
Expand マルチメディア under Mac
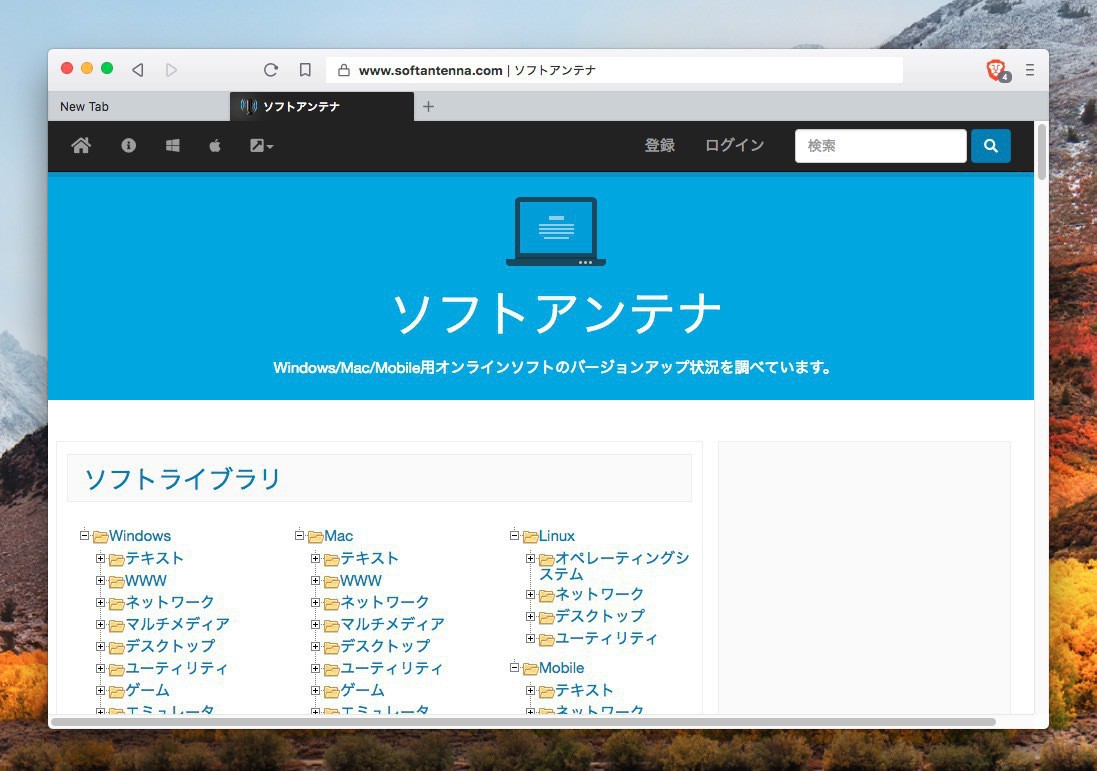(315, 625)
